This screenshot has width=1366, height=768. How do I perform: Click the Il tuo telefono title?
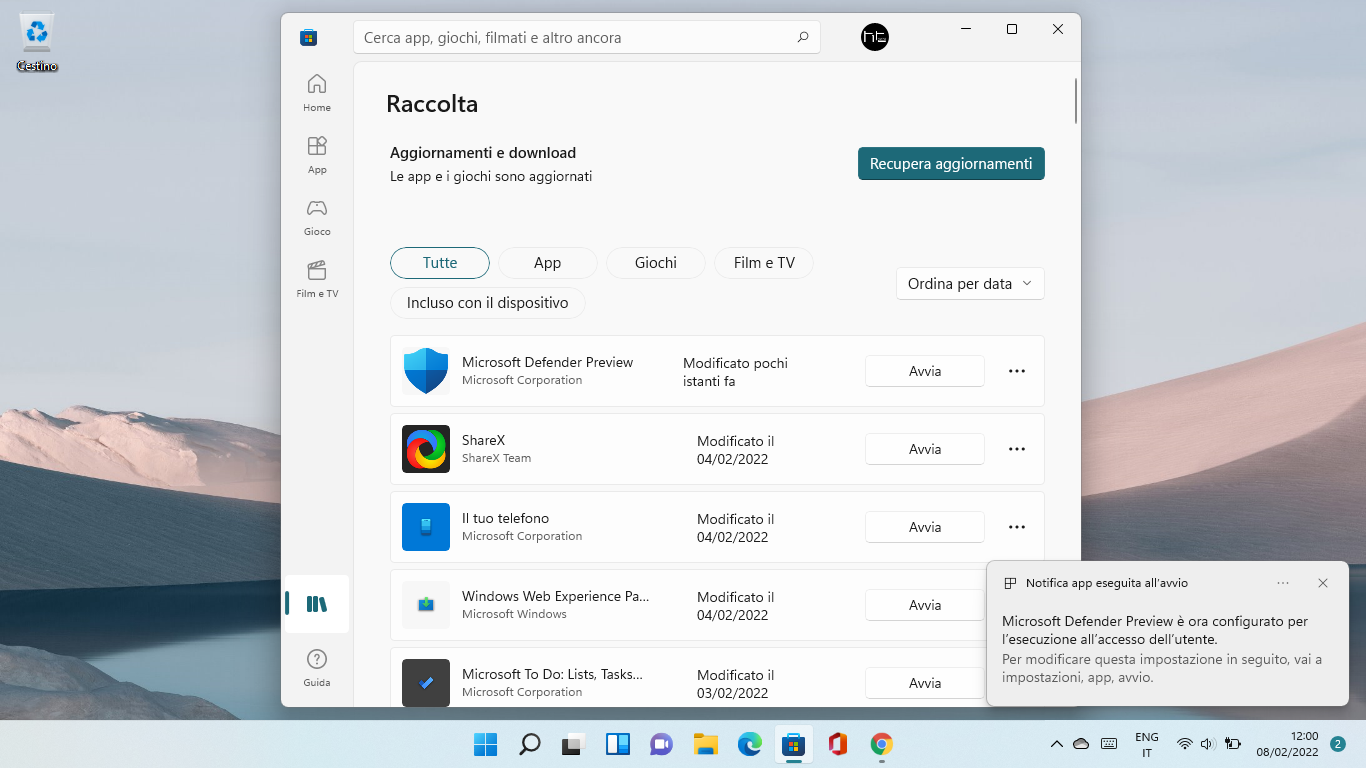(x=505, y=518)
